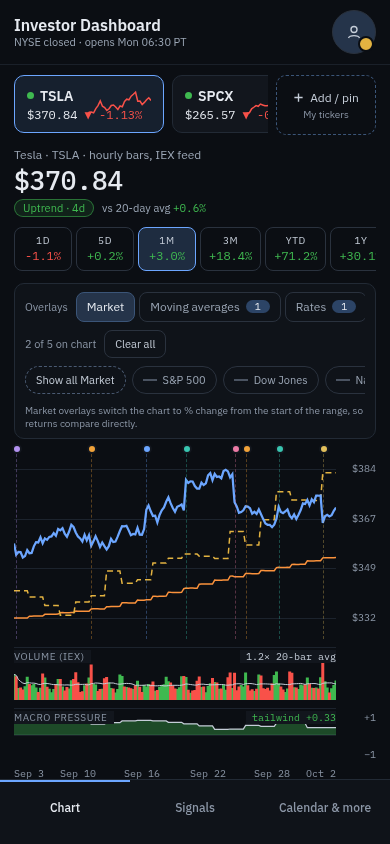This screenshot has height=844, width=390.
Task: Choose the 3M range button
Action: (x=230, y=249)
